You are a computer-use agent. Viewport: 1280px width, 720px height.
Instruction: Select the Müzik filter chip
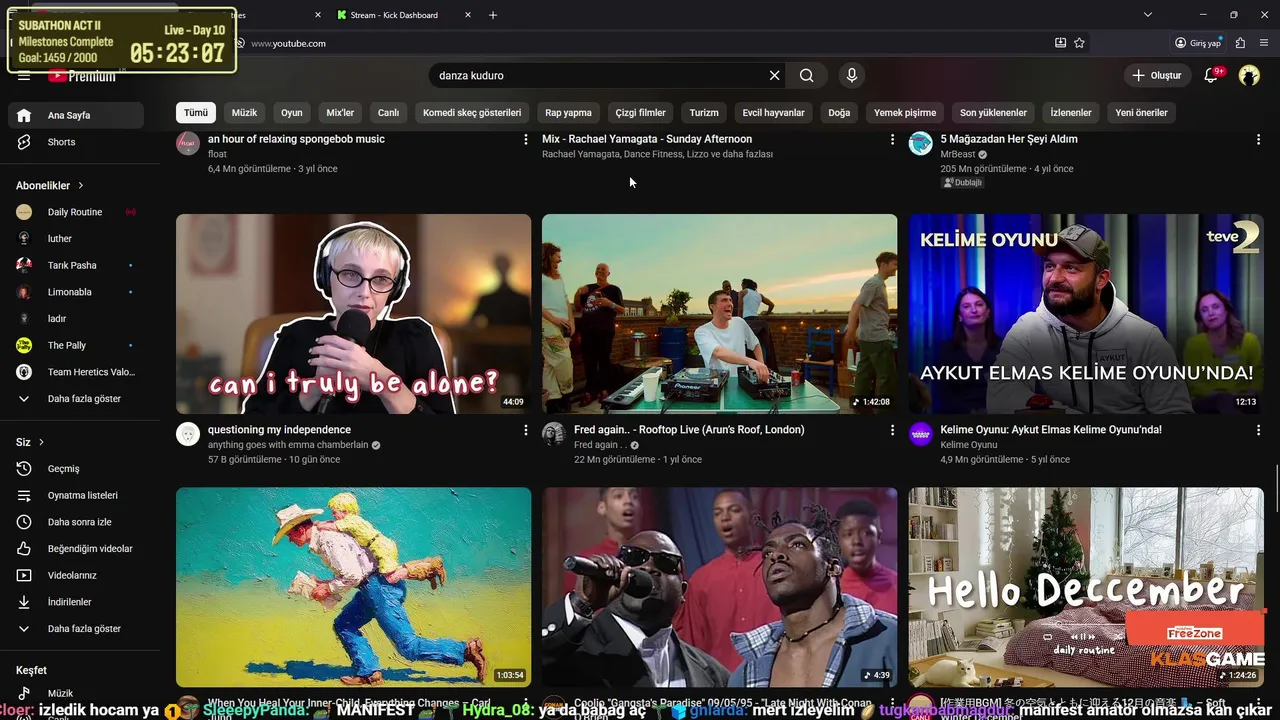tap(244, 113)
